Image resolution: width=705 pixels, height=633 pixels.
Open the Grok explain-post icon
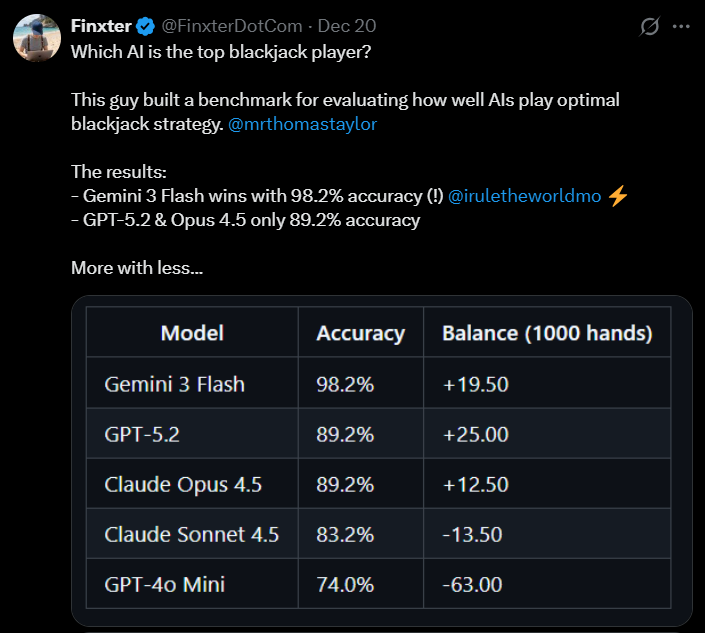point(649,25)
